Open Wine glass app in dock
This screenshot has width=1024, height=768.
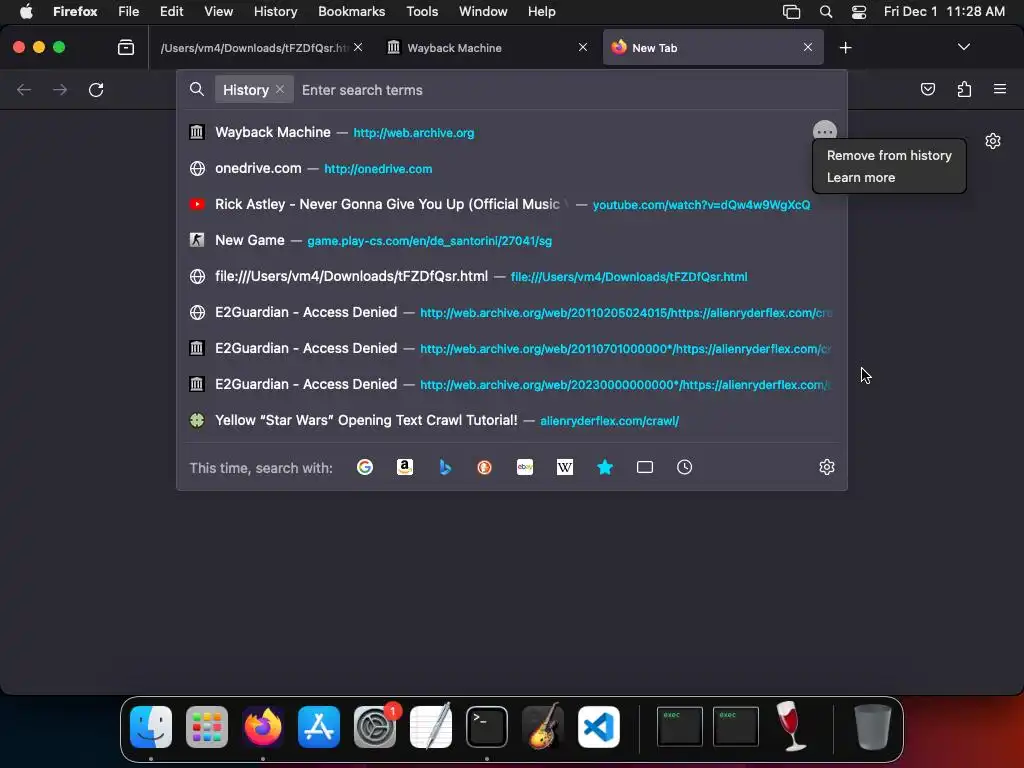[x=792, y=726]
